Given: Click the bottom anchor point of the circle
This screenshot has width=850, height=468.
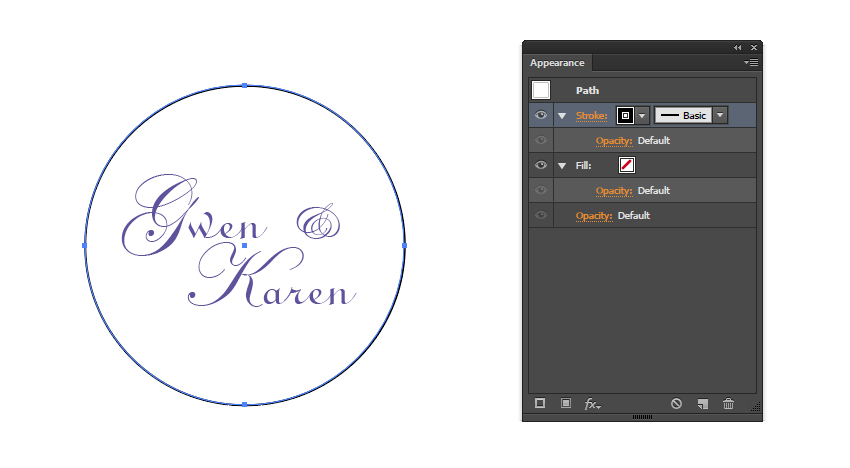Looking at the screenshot, I should pyautogui.click(x=245, y=405).
